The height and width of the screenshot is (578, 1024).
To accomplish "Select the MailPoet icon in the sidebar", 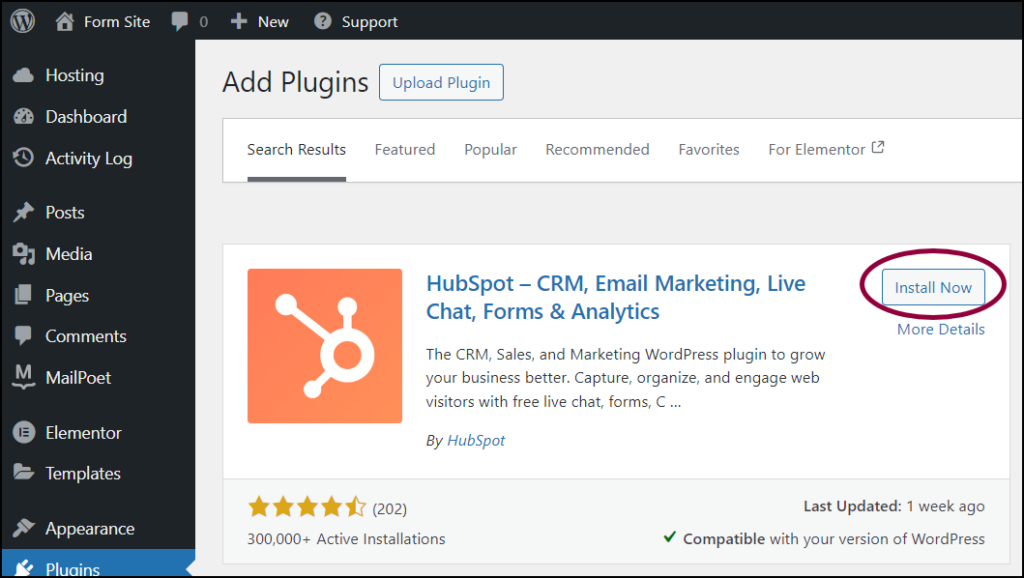I will point(24,377).
